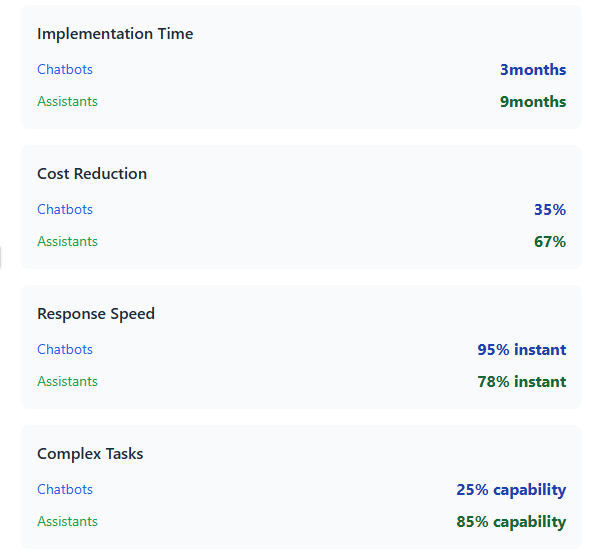Click the Cost Reduction heading
The height and width of the screenshot is (558, 604).
tap(92, 173)
